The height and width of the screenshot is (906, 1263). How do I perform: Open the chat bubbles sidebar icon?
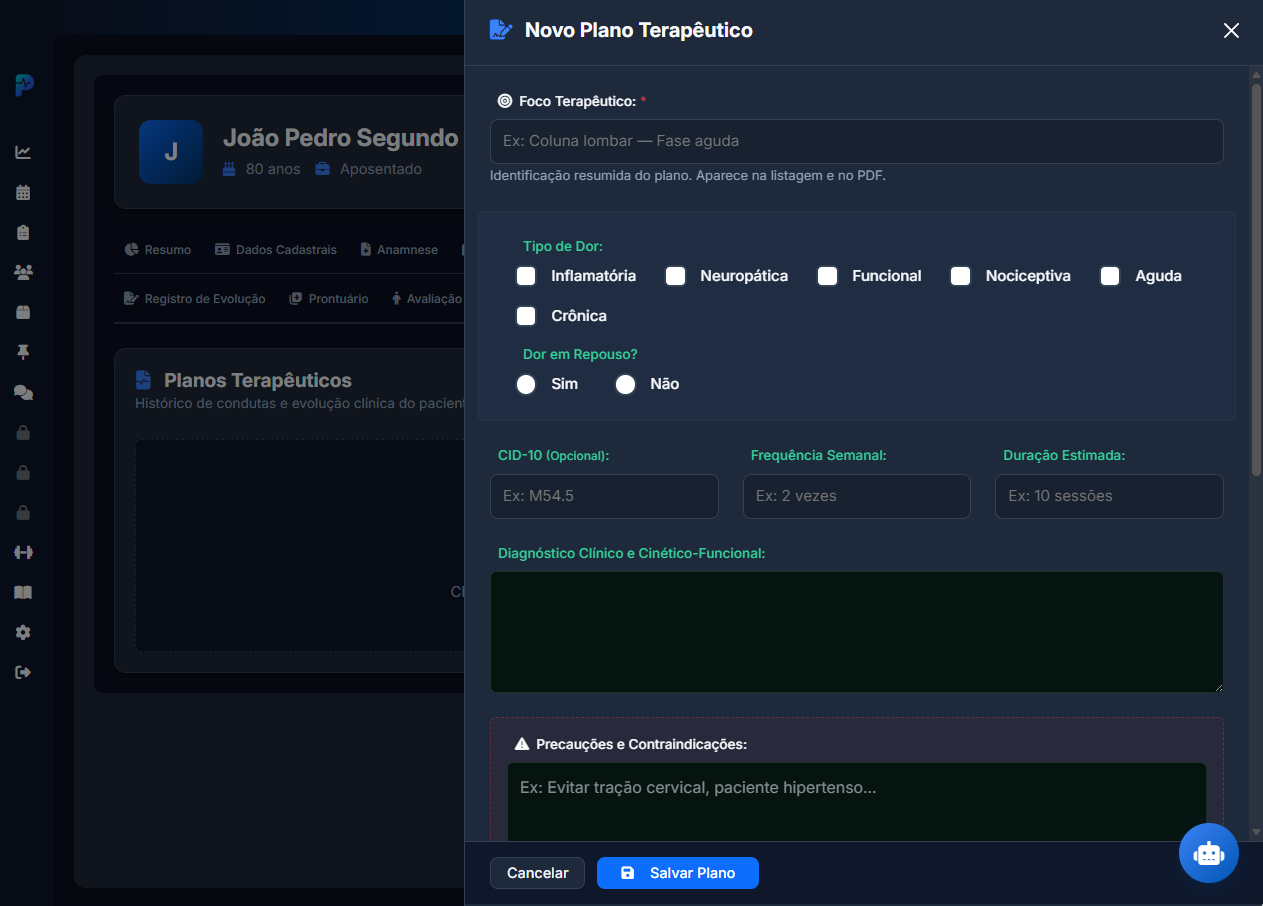(23, 392)
